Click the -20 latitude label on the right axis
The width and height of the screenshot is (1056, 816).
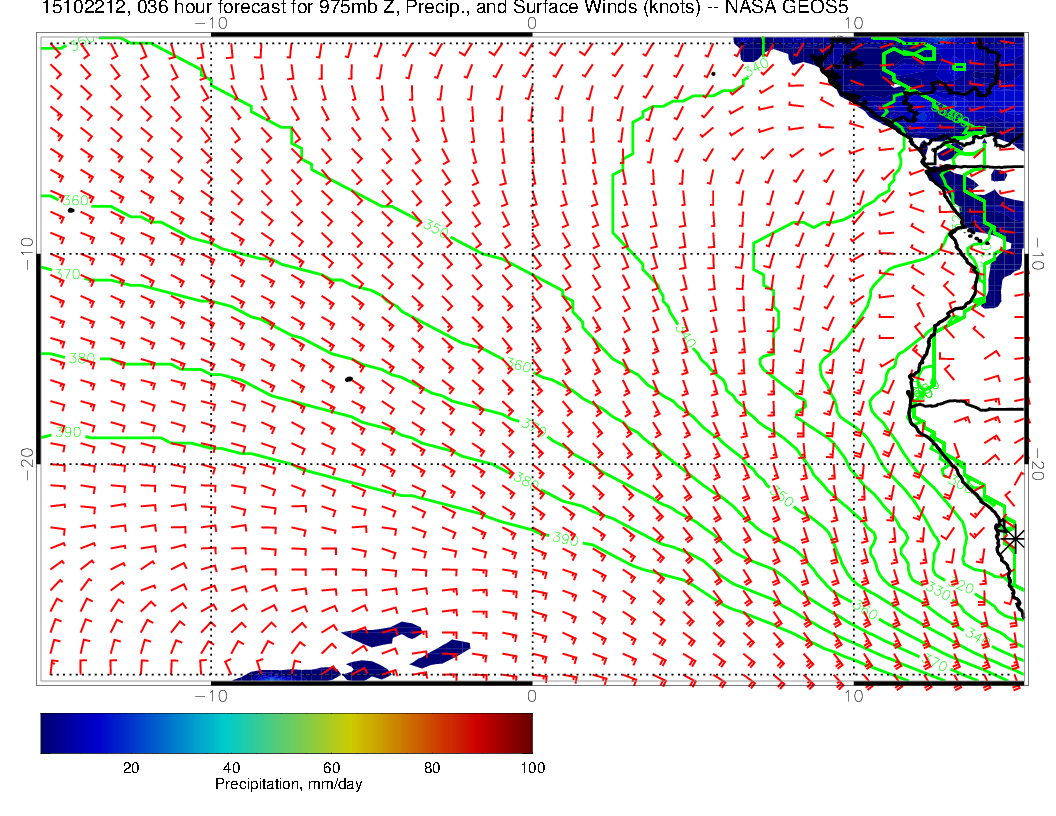[1037, 464]
